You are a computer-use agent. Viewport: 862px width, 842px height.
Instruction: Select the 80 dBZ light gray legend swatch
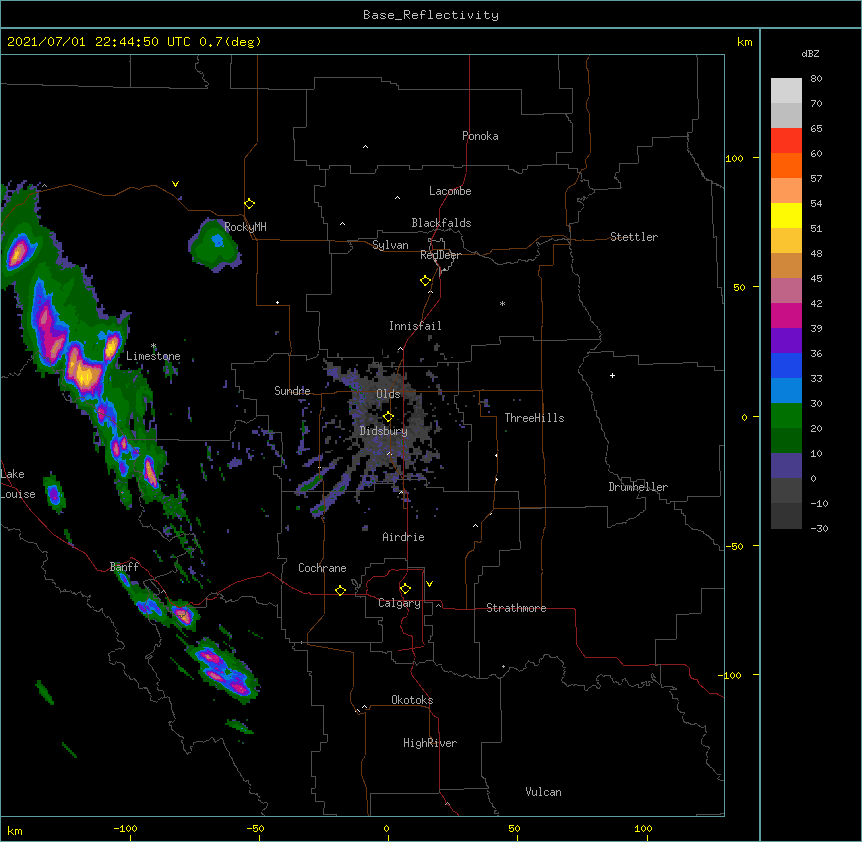pyautogui.click(x=786, y=91)
